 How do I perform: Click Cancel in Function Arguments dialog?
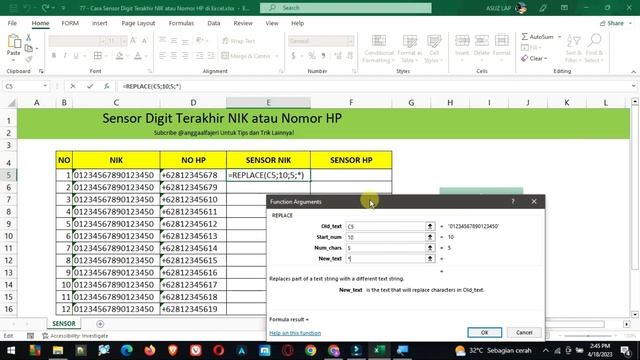[x=524, y=332]
